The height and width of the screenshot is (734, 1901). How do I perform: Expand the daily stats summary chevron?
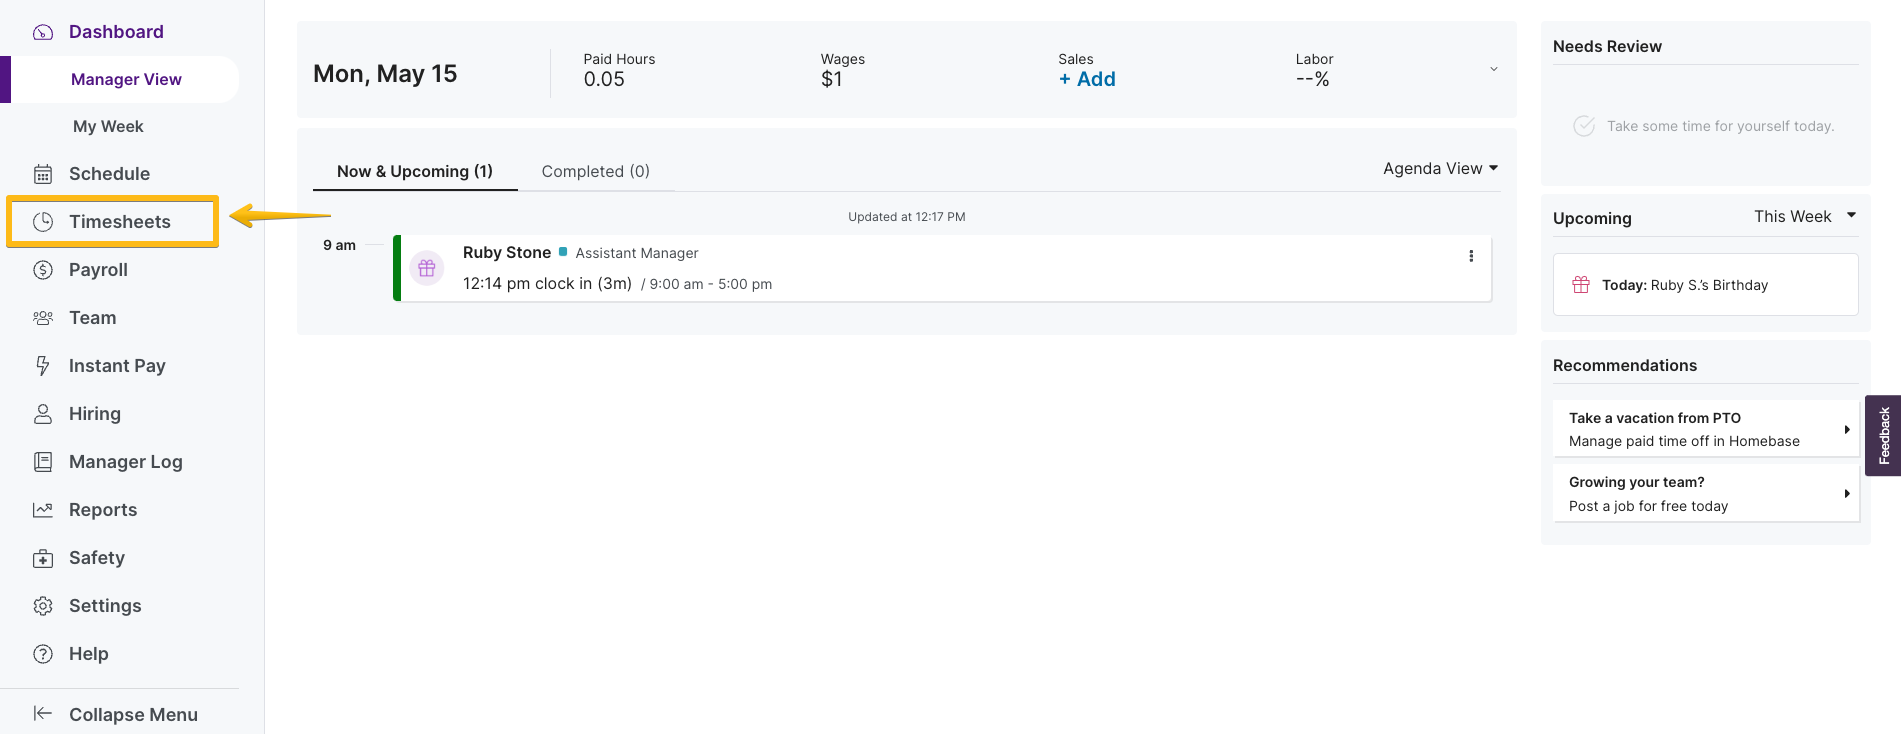click(x=1493, y=69)
